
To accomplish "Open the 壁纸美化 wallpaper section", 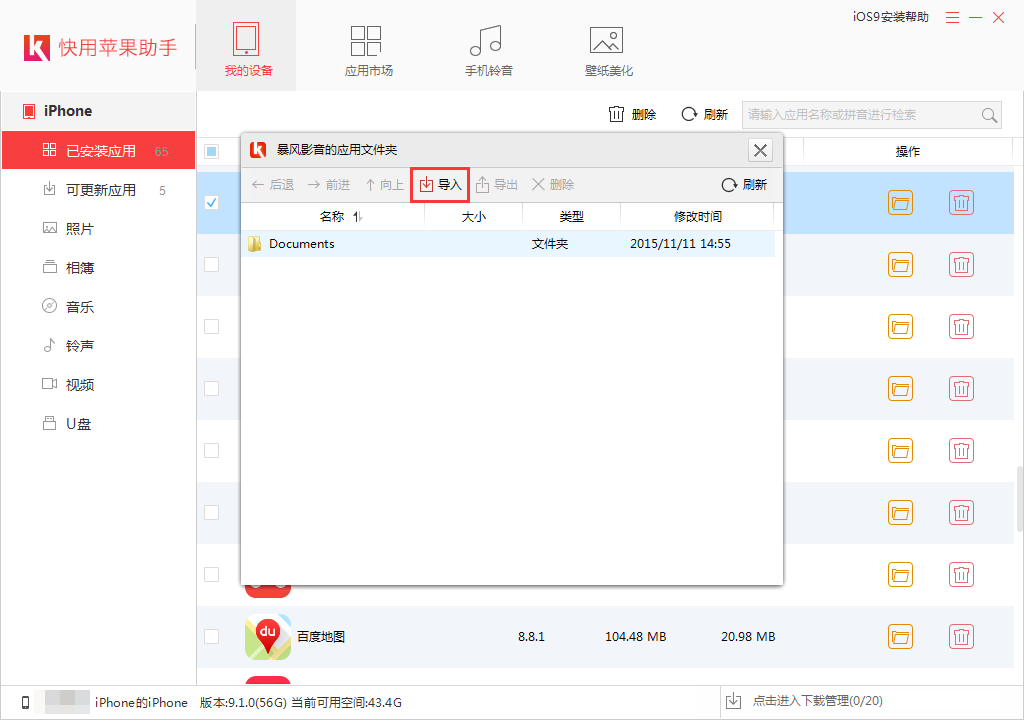I will (x=606, y=45).
